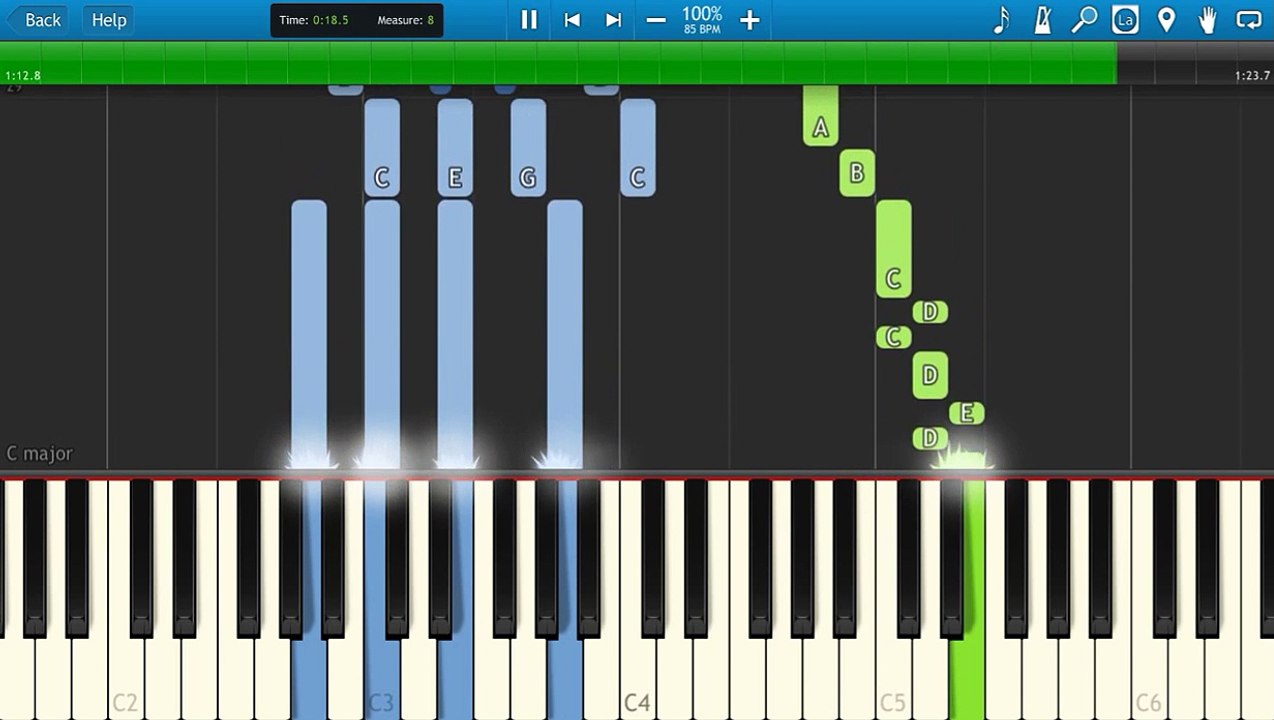The image size is (1274, 720).
Task: Click the unplayed dark end of progress bar
Action: tap(1195, 62)
